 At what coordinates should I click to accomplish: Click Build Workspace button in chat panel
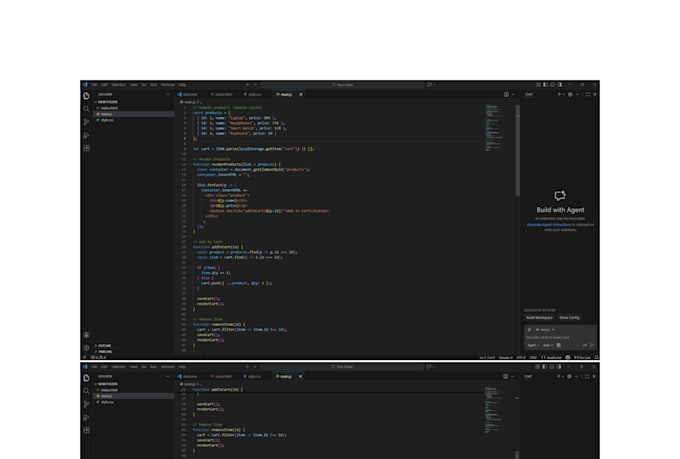click(539, 318)
